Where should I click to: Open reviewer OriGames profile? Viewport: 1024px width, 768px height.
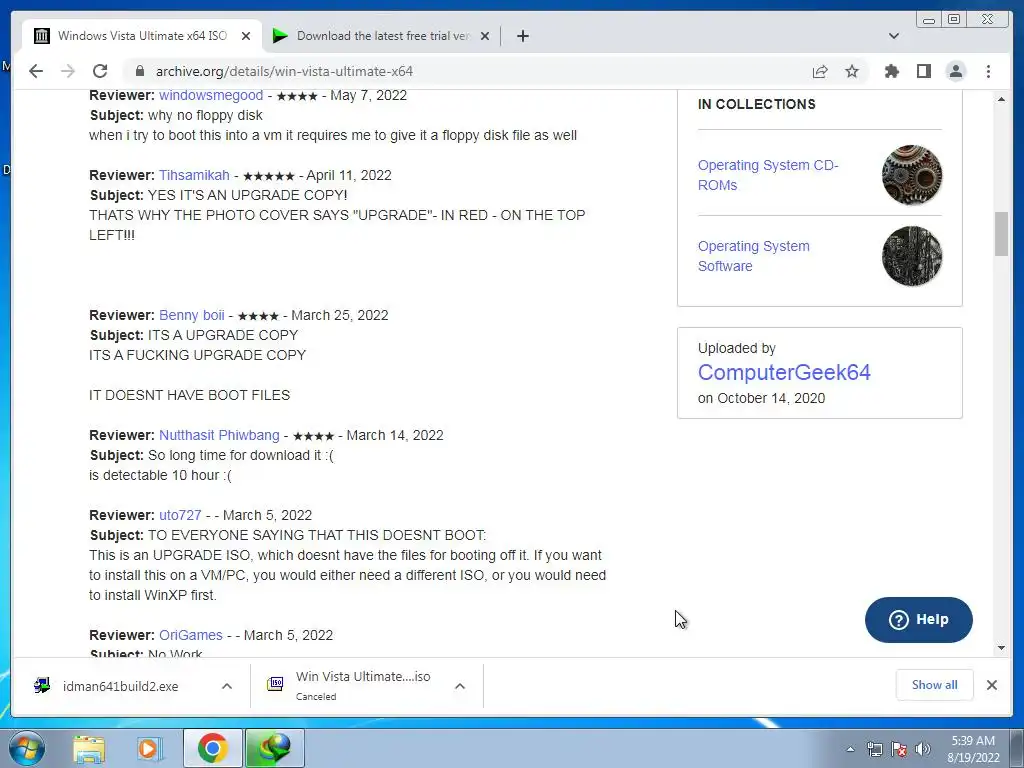pos(191,635)
